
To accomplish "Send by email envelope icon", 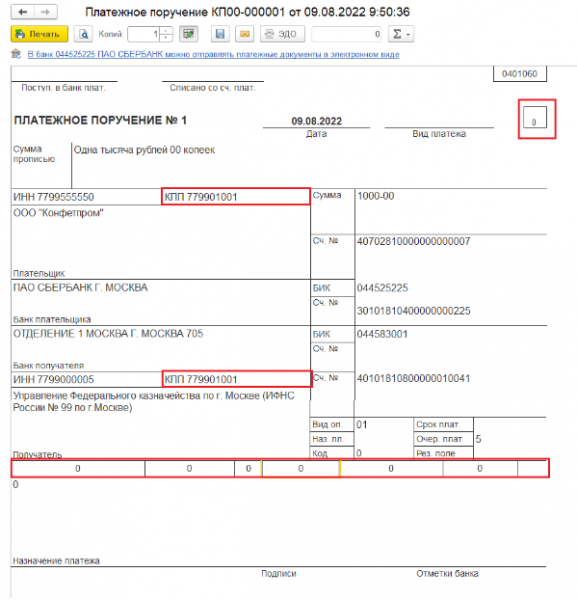I will [244, 34].
